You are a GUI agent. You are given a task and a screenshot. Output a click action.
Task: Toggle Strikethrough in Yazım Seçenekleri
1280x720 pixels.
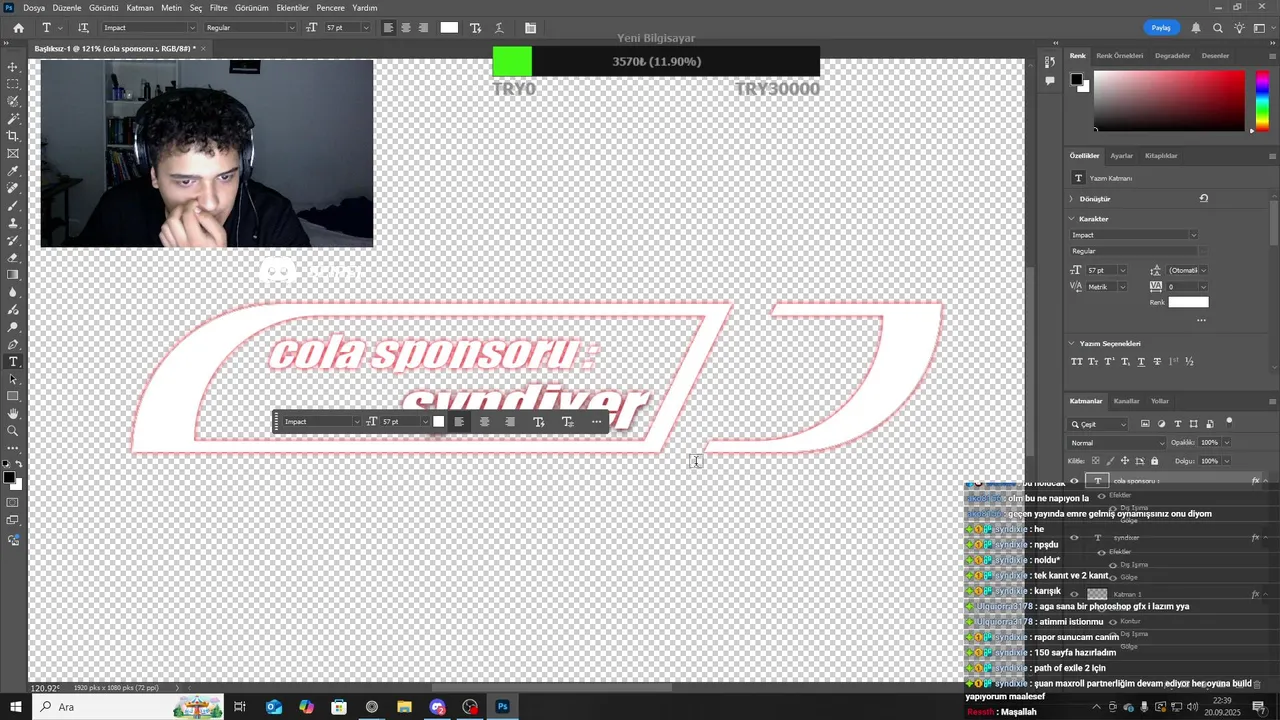(1157, 361)
